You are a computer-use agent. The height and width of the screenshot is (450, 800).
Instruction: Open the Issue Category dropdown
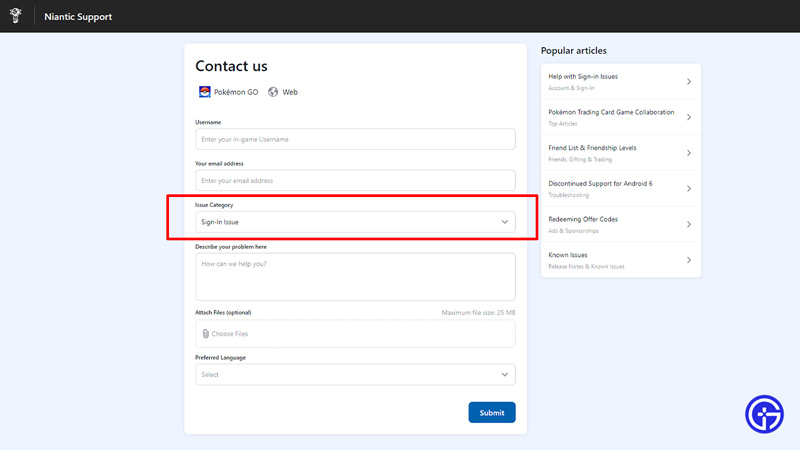click(x=355, y=222)
